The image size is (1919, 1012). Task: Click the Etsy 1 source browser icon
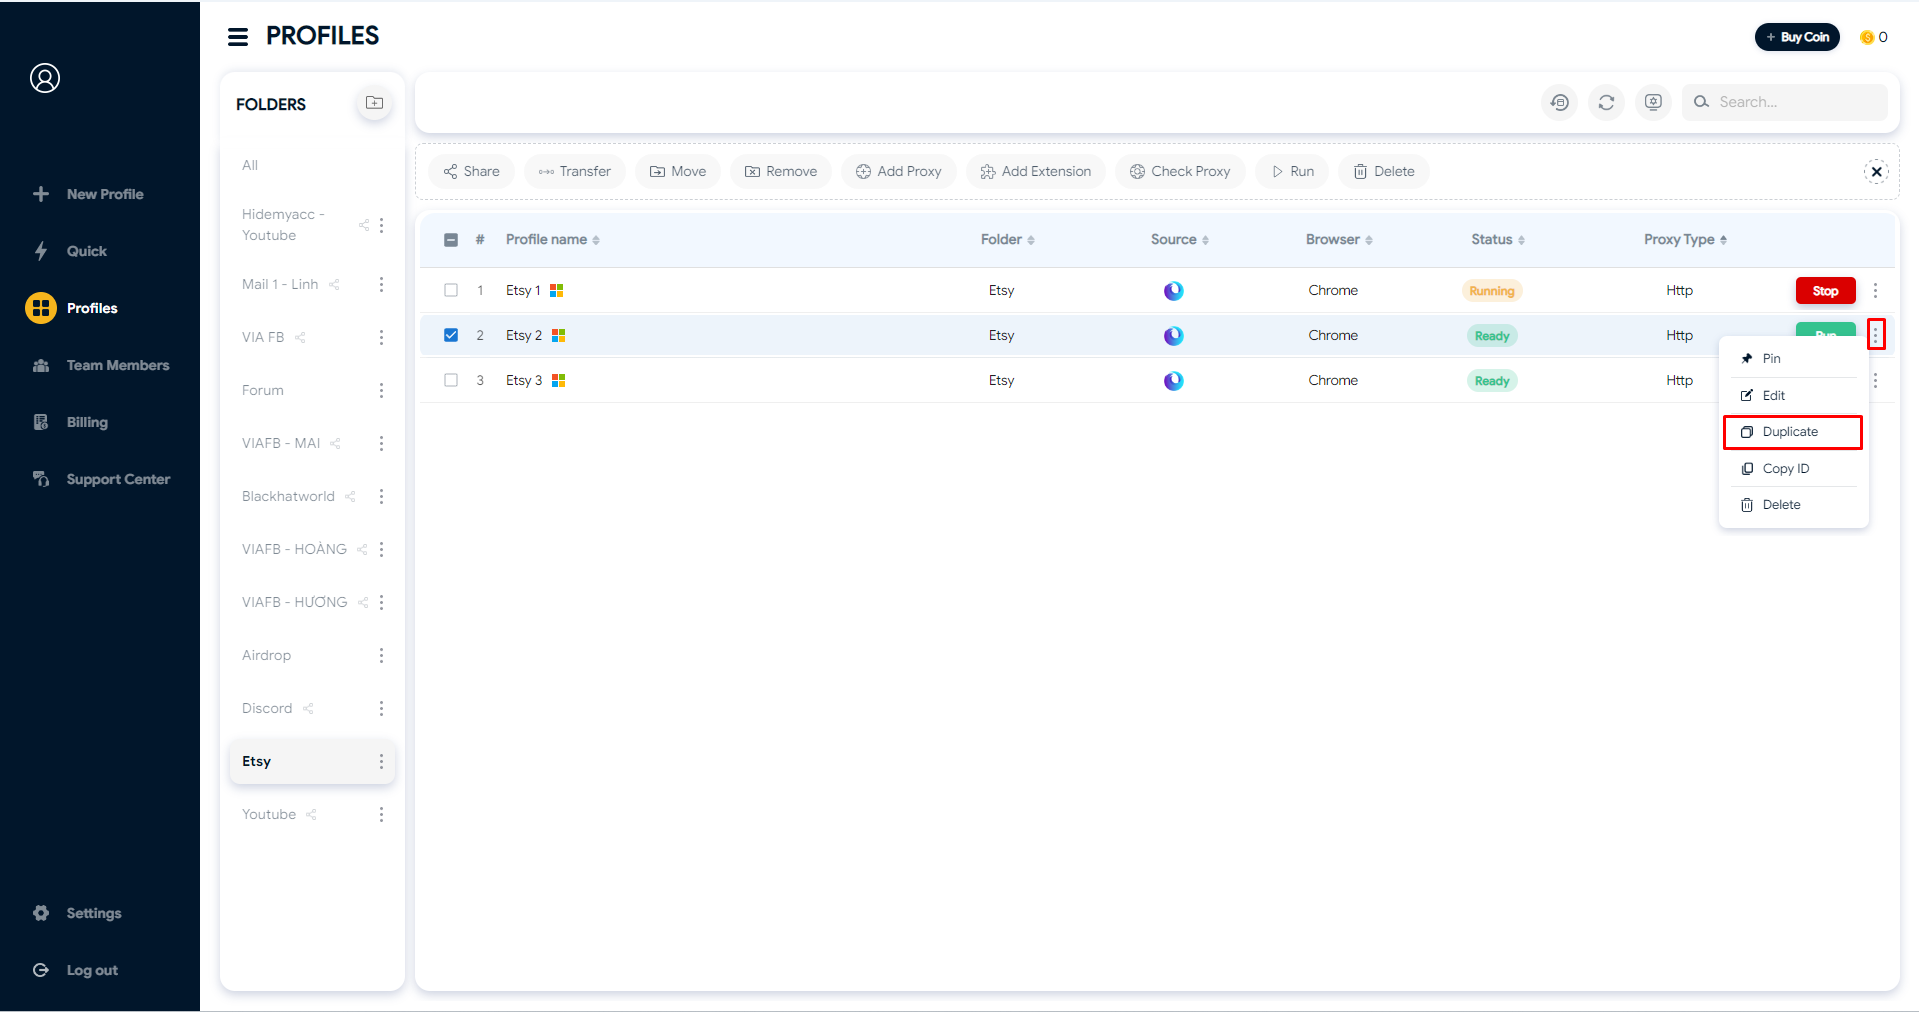point(1173,291)
